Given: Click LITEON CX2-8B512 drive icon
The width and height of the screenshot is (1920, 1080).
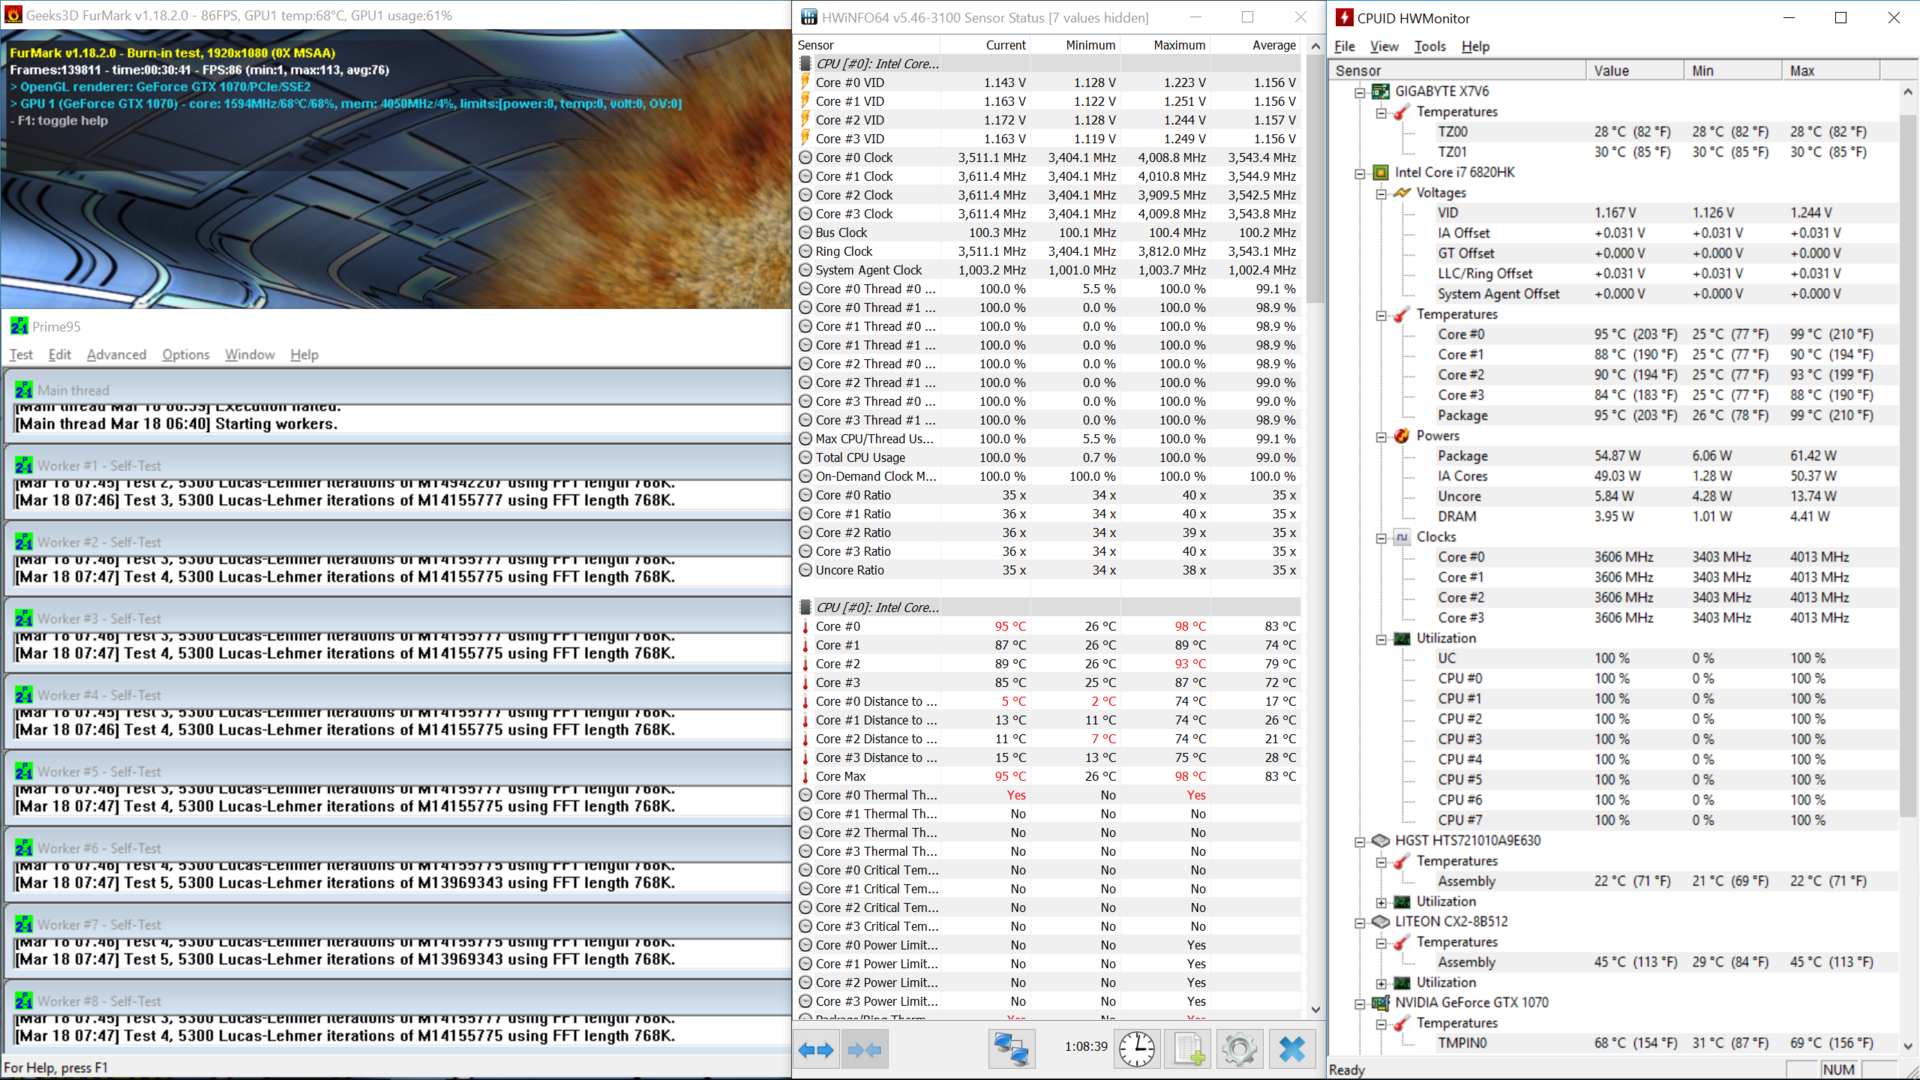Looking at the screenshot, I should click(1381, 921).
